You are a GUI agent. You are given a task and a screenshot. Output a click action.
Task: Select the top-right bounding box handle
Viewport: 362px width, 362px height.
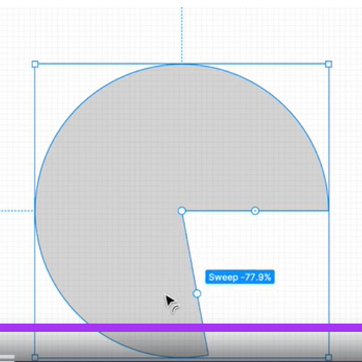click(x=328, y=64)
